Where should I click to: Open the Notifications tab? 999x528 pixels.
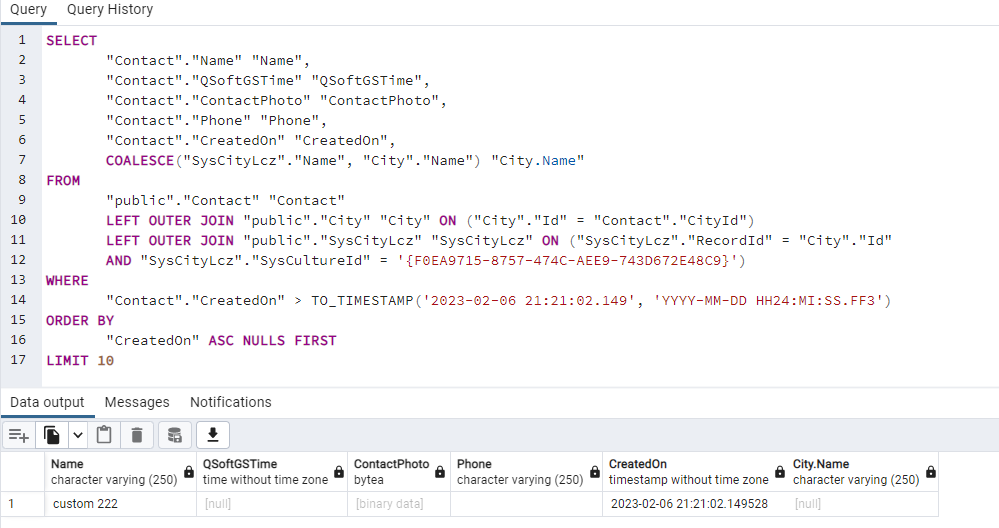click(231, 403)
